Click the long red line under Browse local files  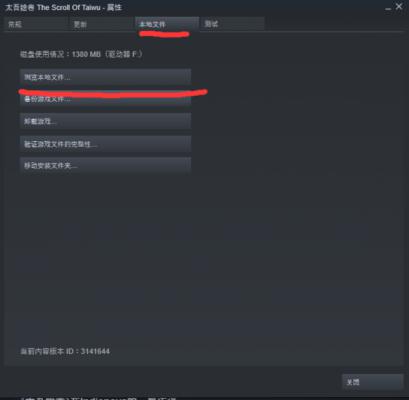pyautogui.click(x=113, y=93)
